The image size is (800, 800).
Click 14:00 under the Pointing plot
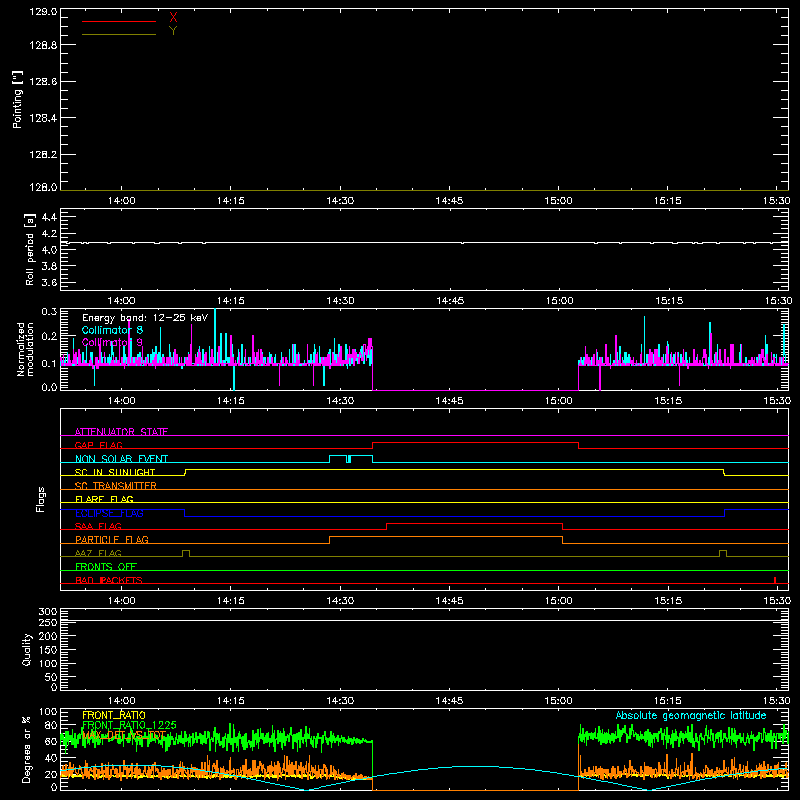(121, 201)
